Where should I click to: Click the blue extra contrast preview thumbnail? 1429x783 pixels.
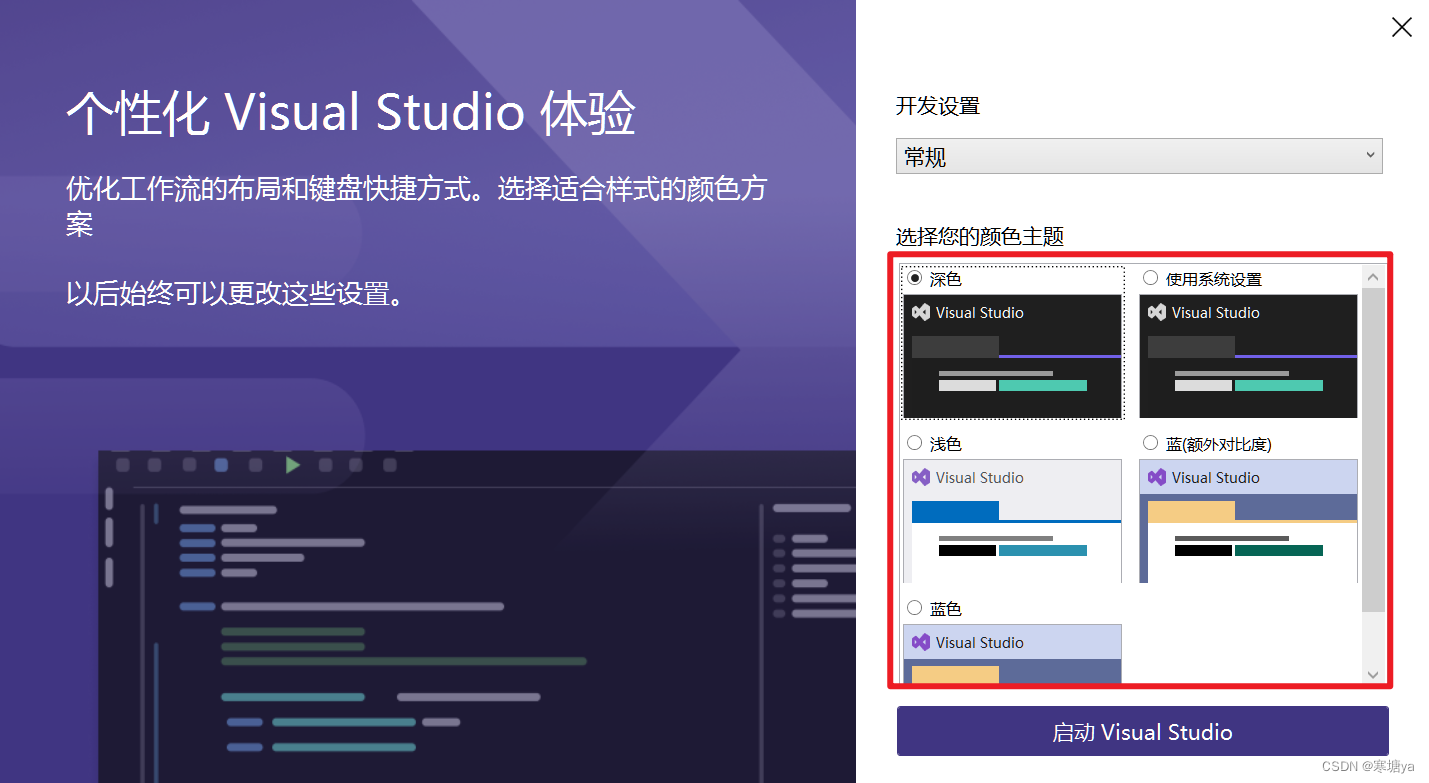click(1248, 520)
